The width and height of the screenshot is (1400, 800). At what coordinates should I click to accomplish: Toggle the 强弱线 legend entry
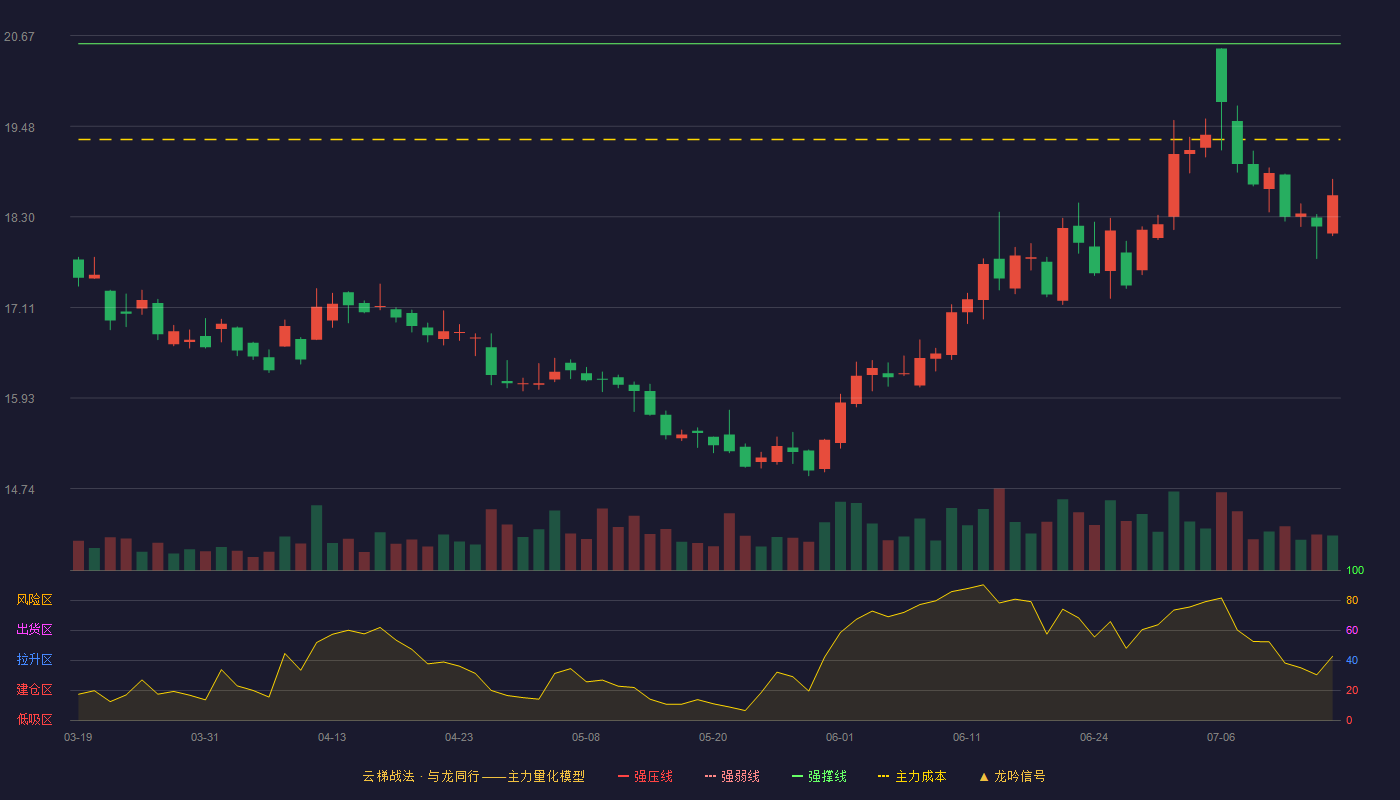732,776
